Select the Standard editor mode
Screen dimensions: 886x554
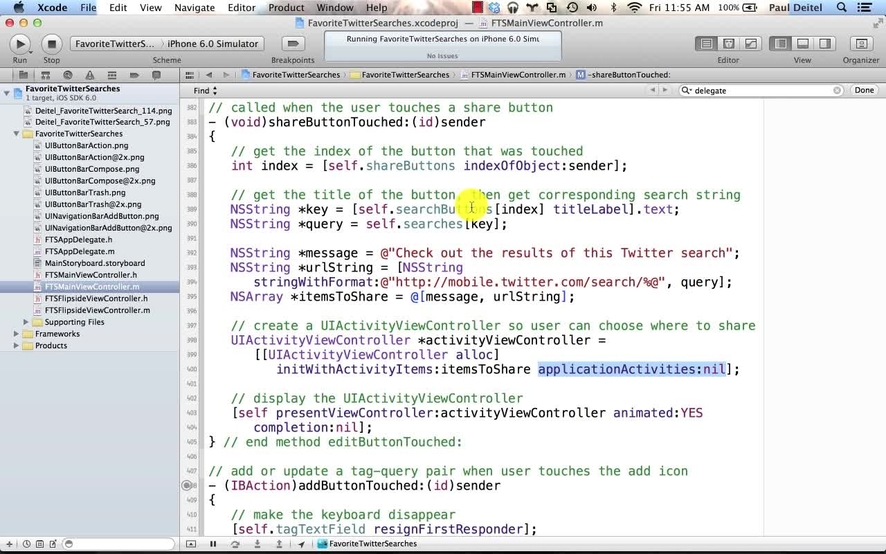(706, 44)
